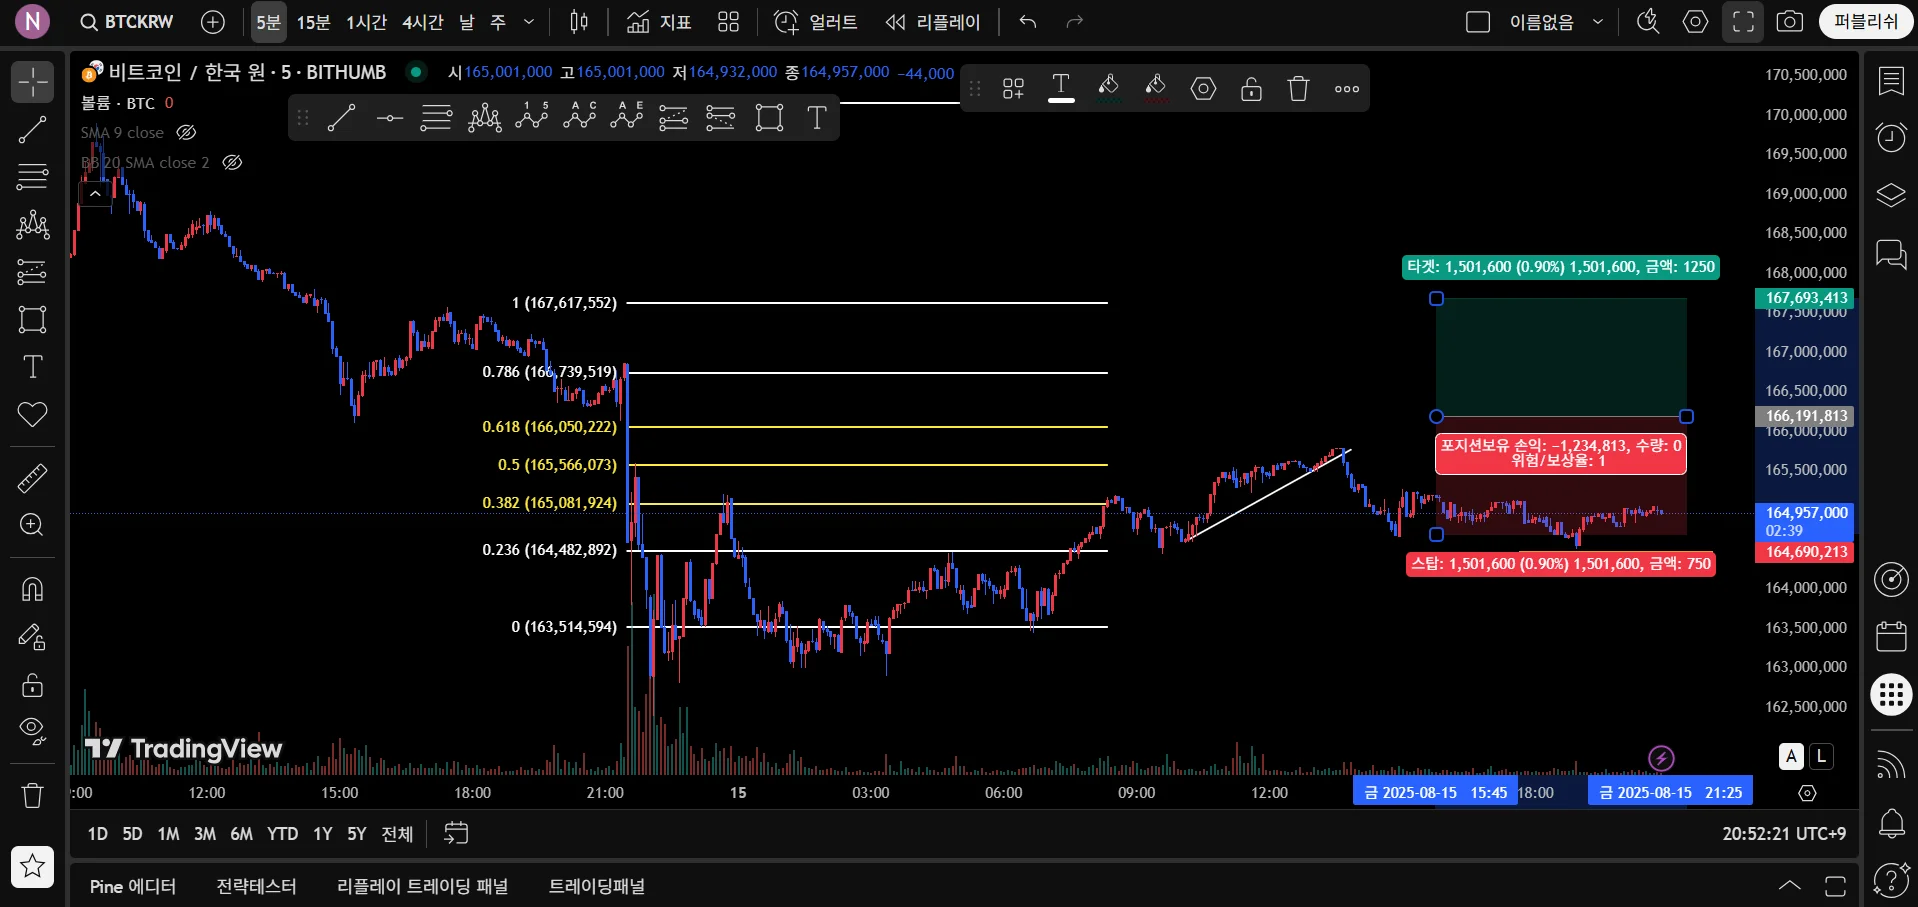
Task: Take a chart snapshot with camera icon
Action: click(1790, 22)
